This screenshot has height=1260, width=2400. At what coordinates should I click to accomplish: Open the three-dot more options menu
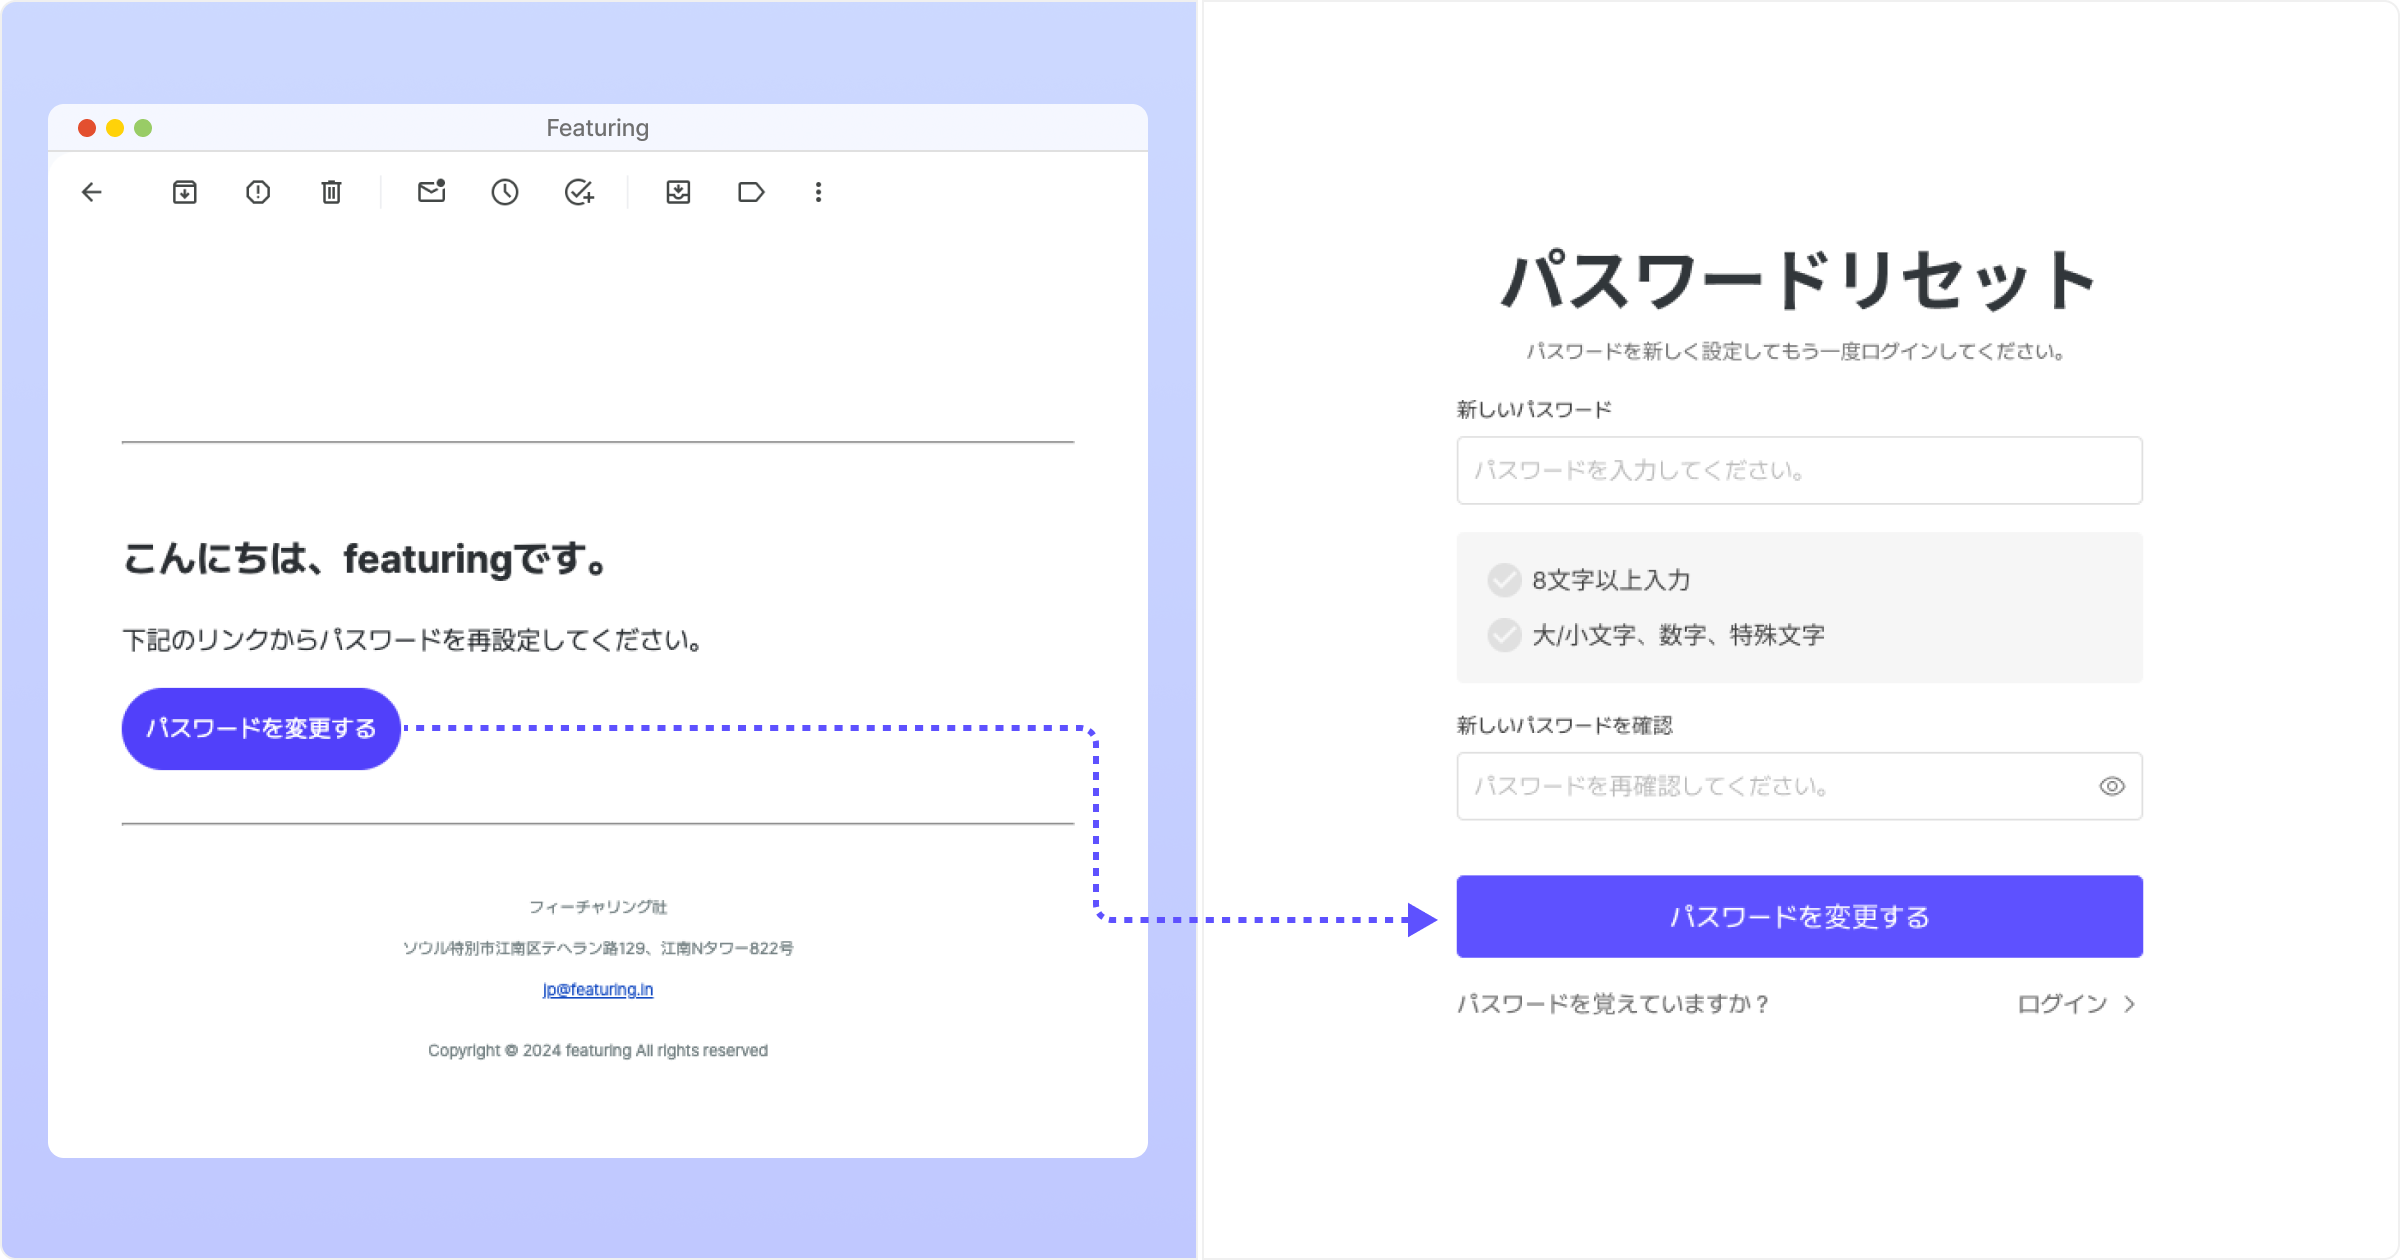(x=818, y=192)
